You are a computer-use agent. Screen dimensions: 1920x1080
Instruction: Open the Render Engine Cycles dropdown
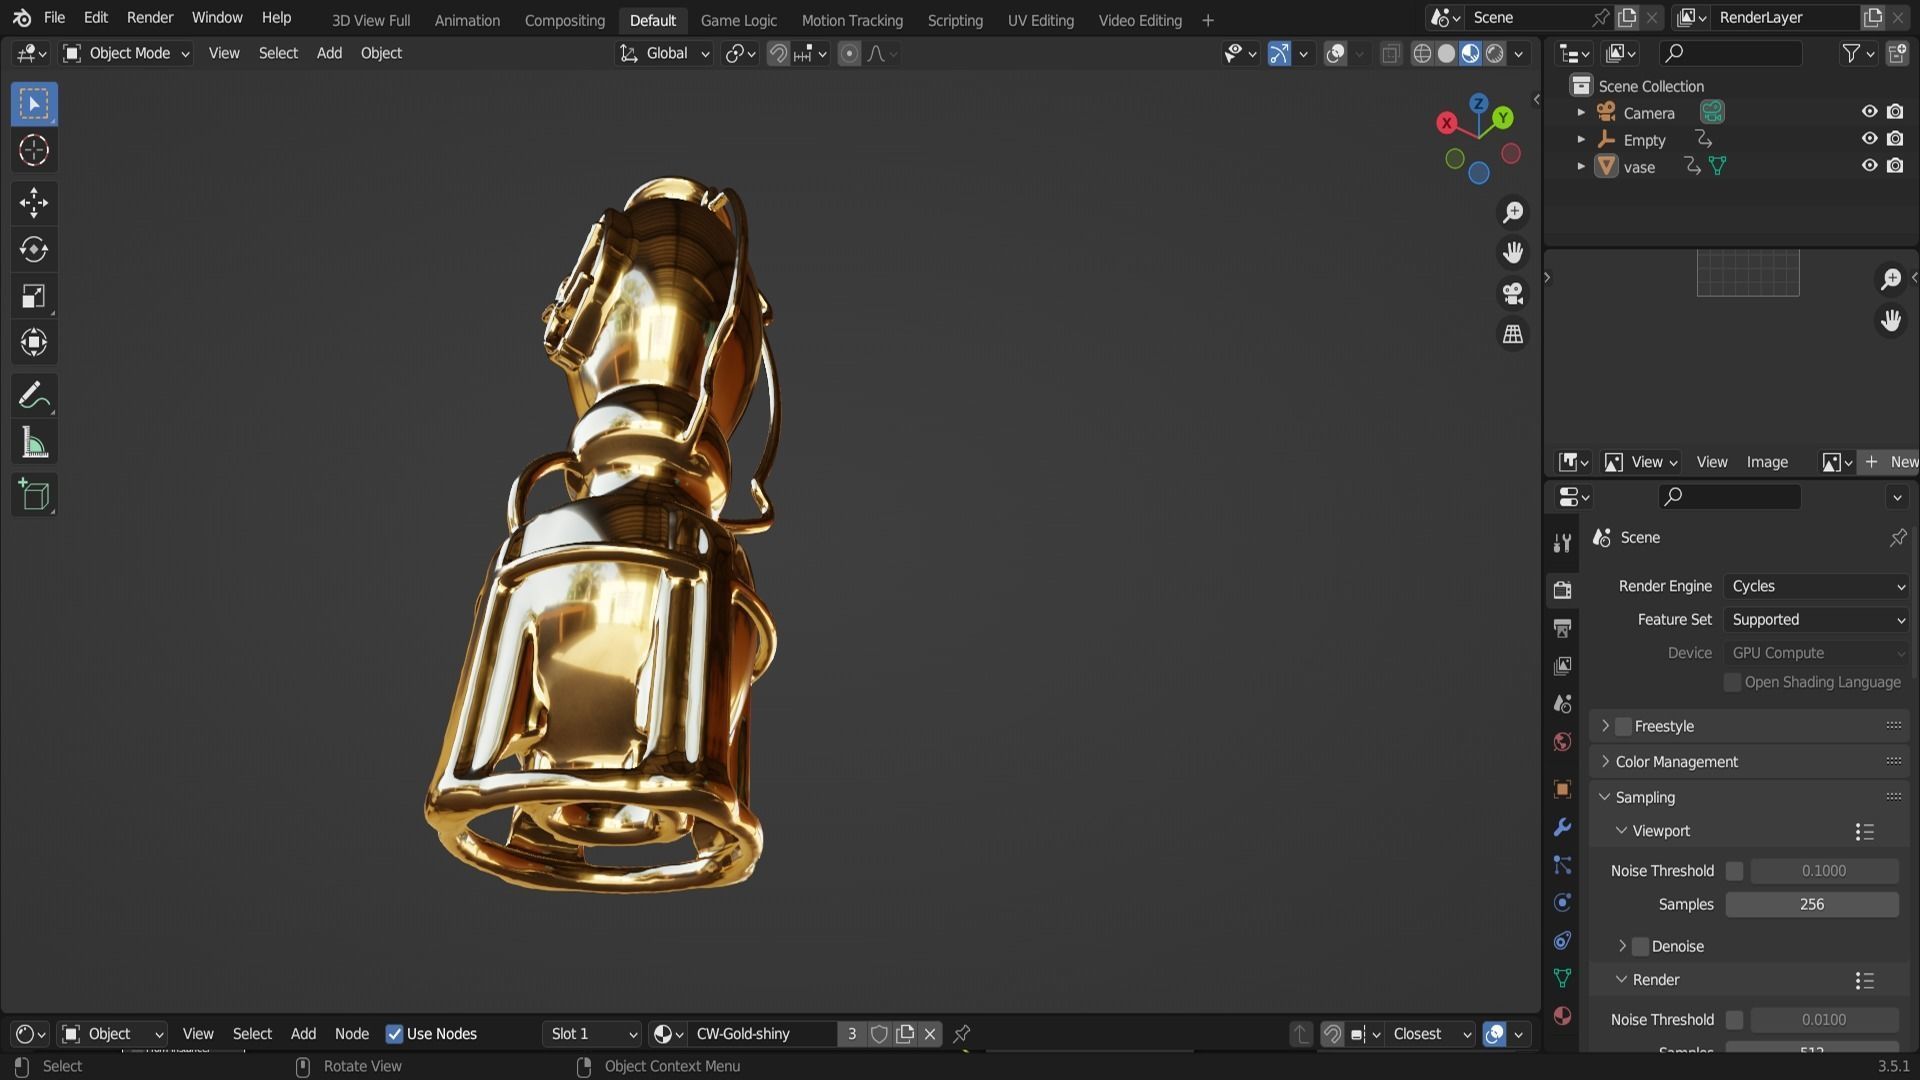tap(1816, 586)
